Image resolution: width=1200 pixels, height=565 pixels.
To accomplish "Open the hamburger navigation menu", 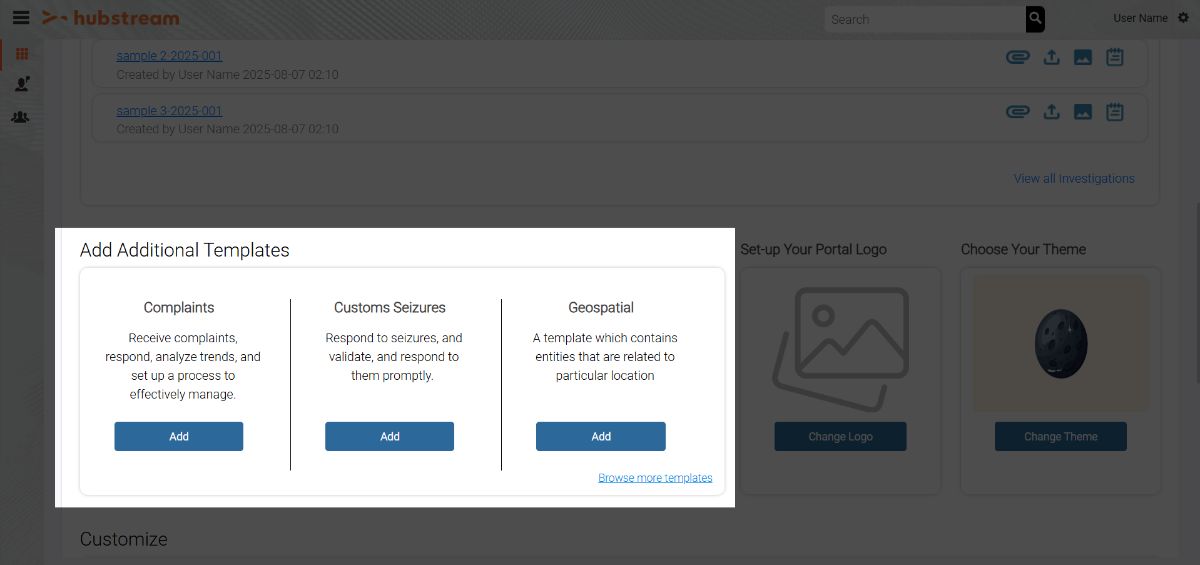I will [21, 18].
